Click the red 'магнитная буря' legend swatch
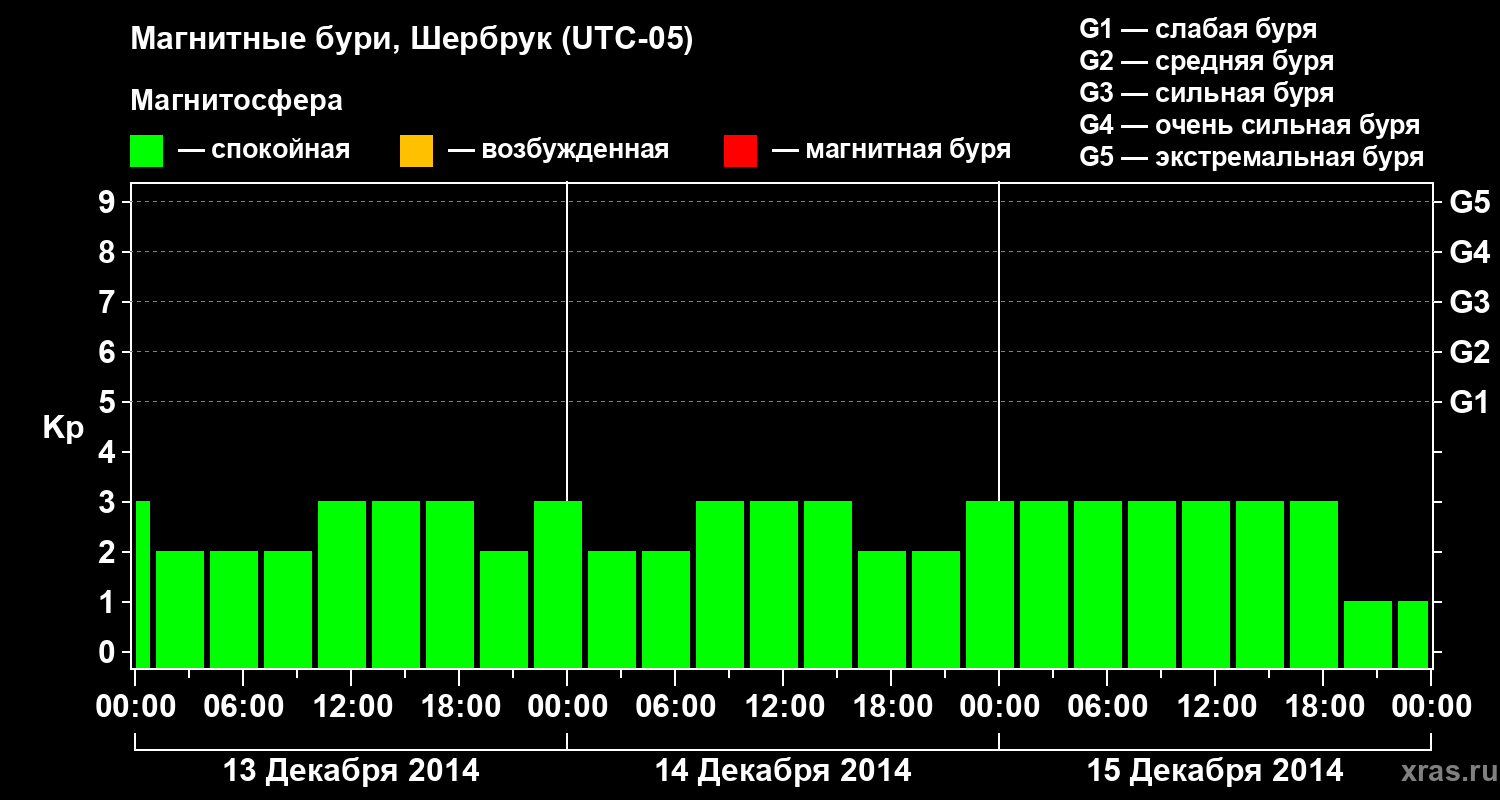1500x800 pixels. pyautogui.click(x=740, y=151)
